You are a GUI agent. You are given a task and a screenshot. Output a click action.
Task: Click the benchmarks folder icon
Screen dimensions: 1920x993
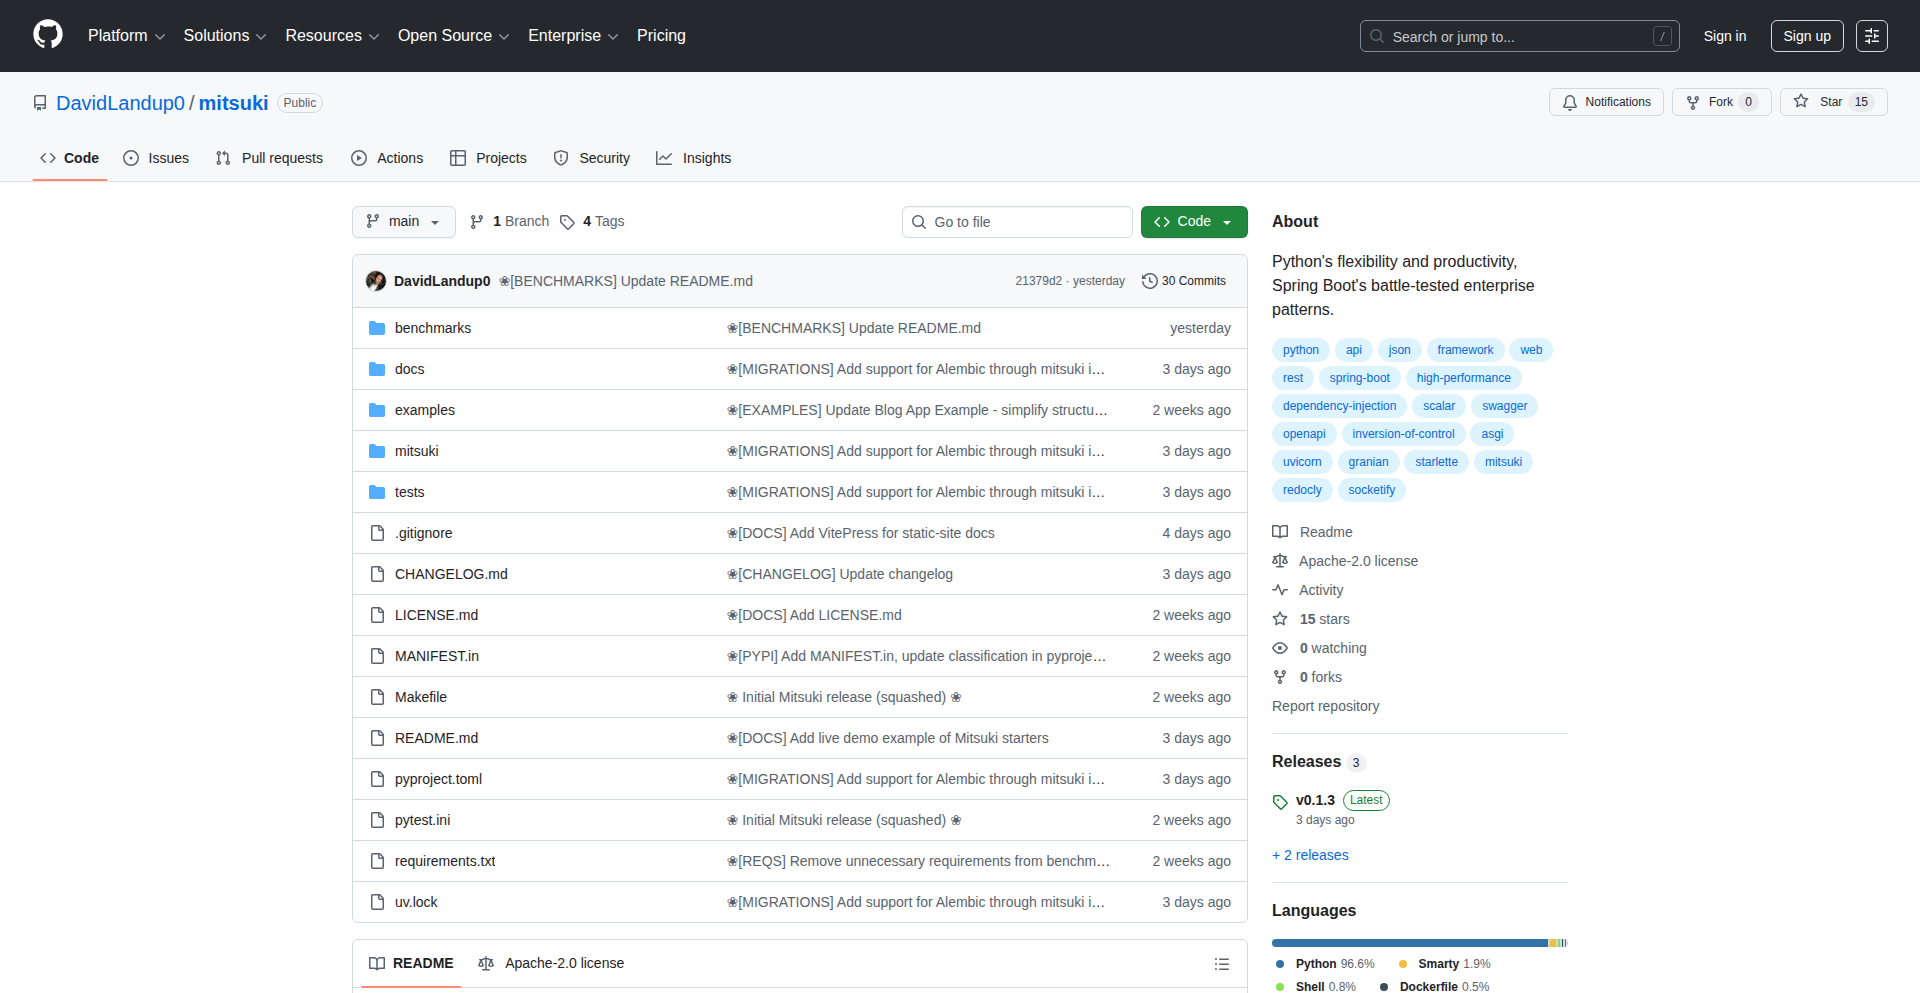pos(377,328)
